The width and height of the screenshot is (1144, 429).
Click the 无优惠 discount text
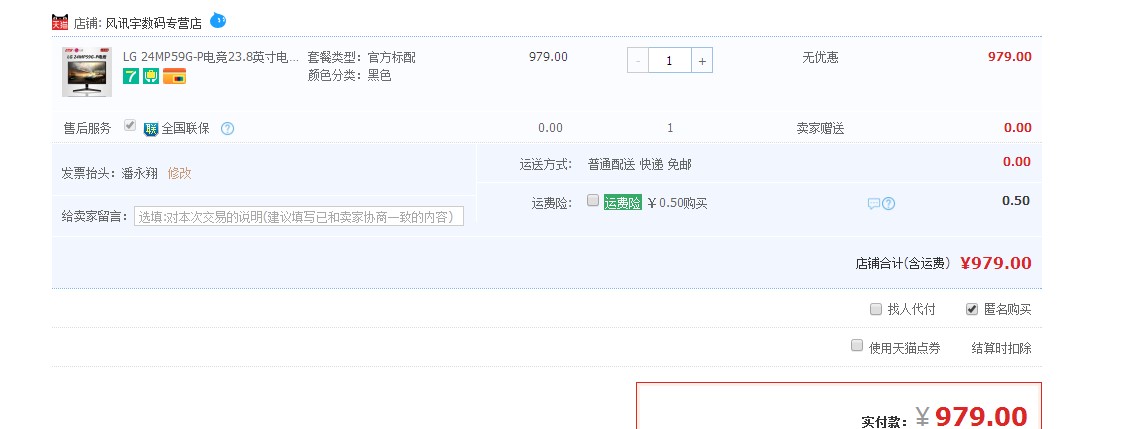pyautogui.click(x=821, y=57)
